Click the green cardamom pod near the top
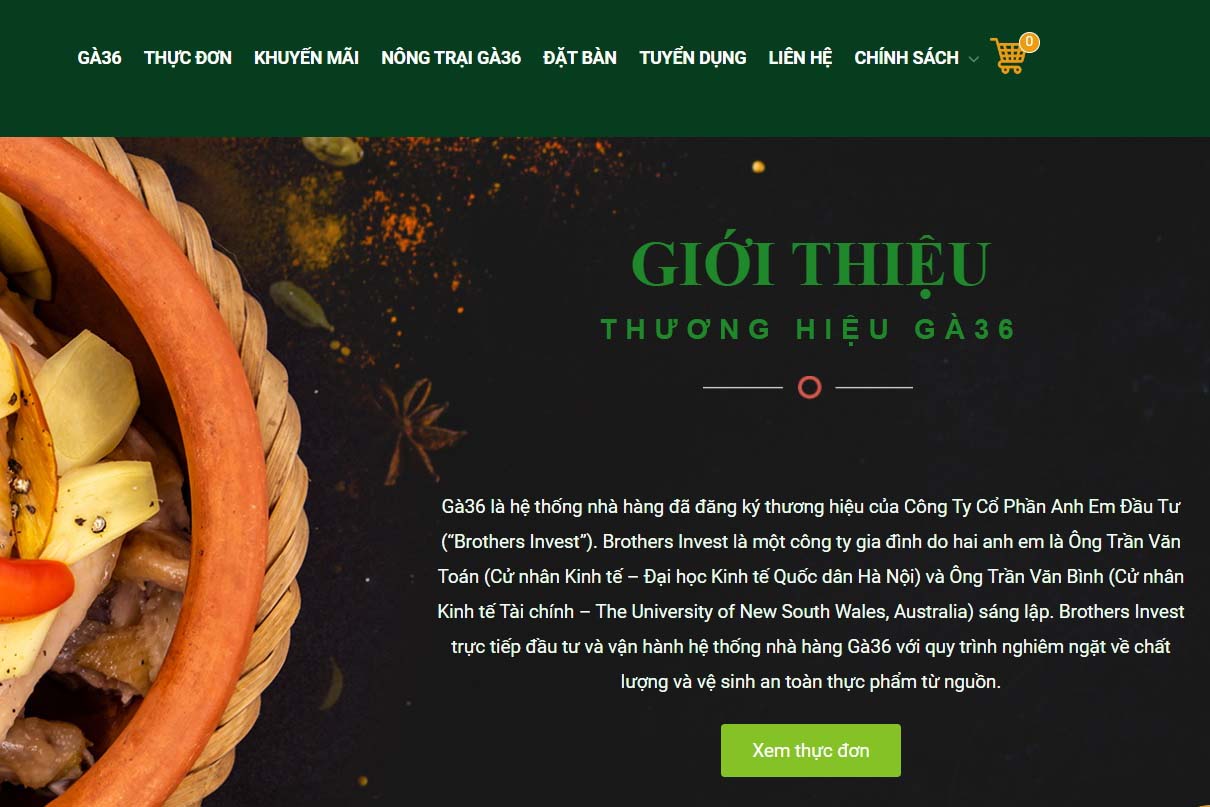1210x807 pixels. [333, 151]
